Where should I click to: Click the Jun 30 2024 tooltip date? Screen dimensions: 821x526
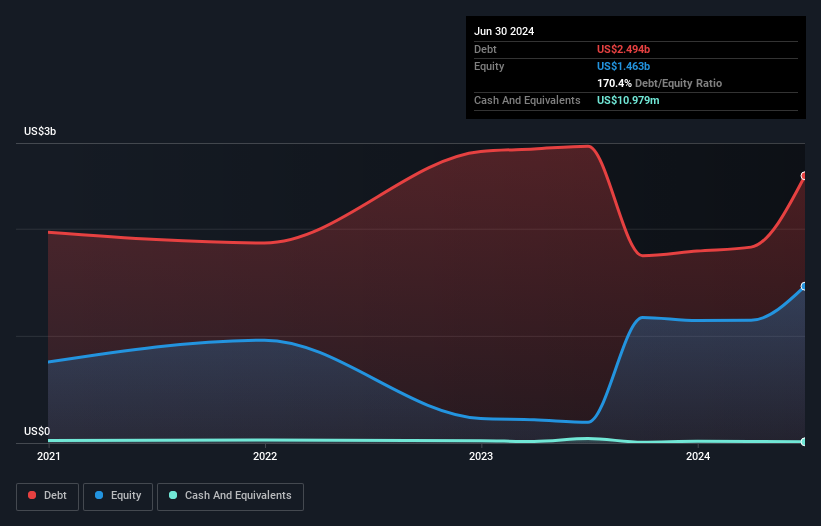click(504, 31)
